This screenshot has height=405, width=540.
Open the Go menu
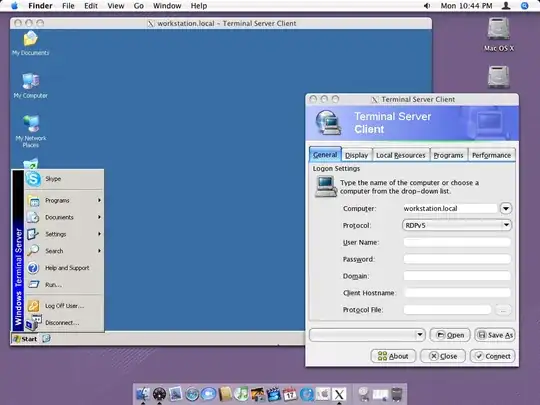[x=139, y=6]
